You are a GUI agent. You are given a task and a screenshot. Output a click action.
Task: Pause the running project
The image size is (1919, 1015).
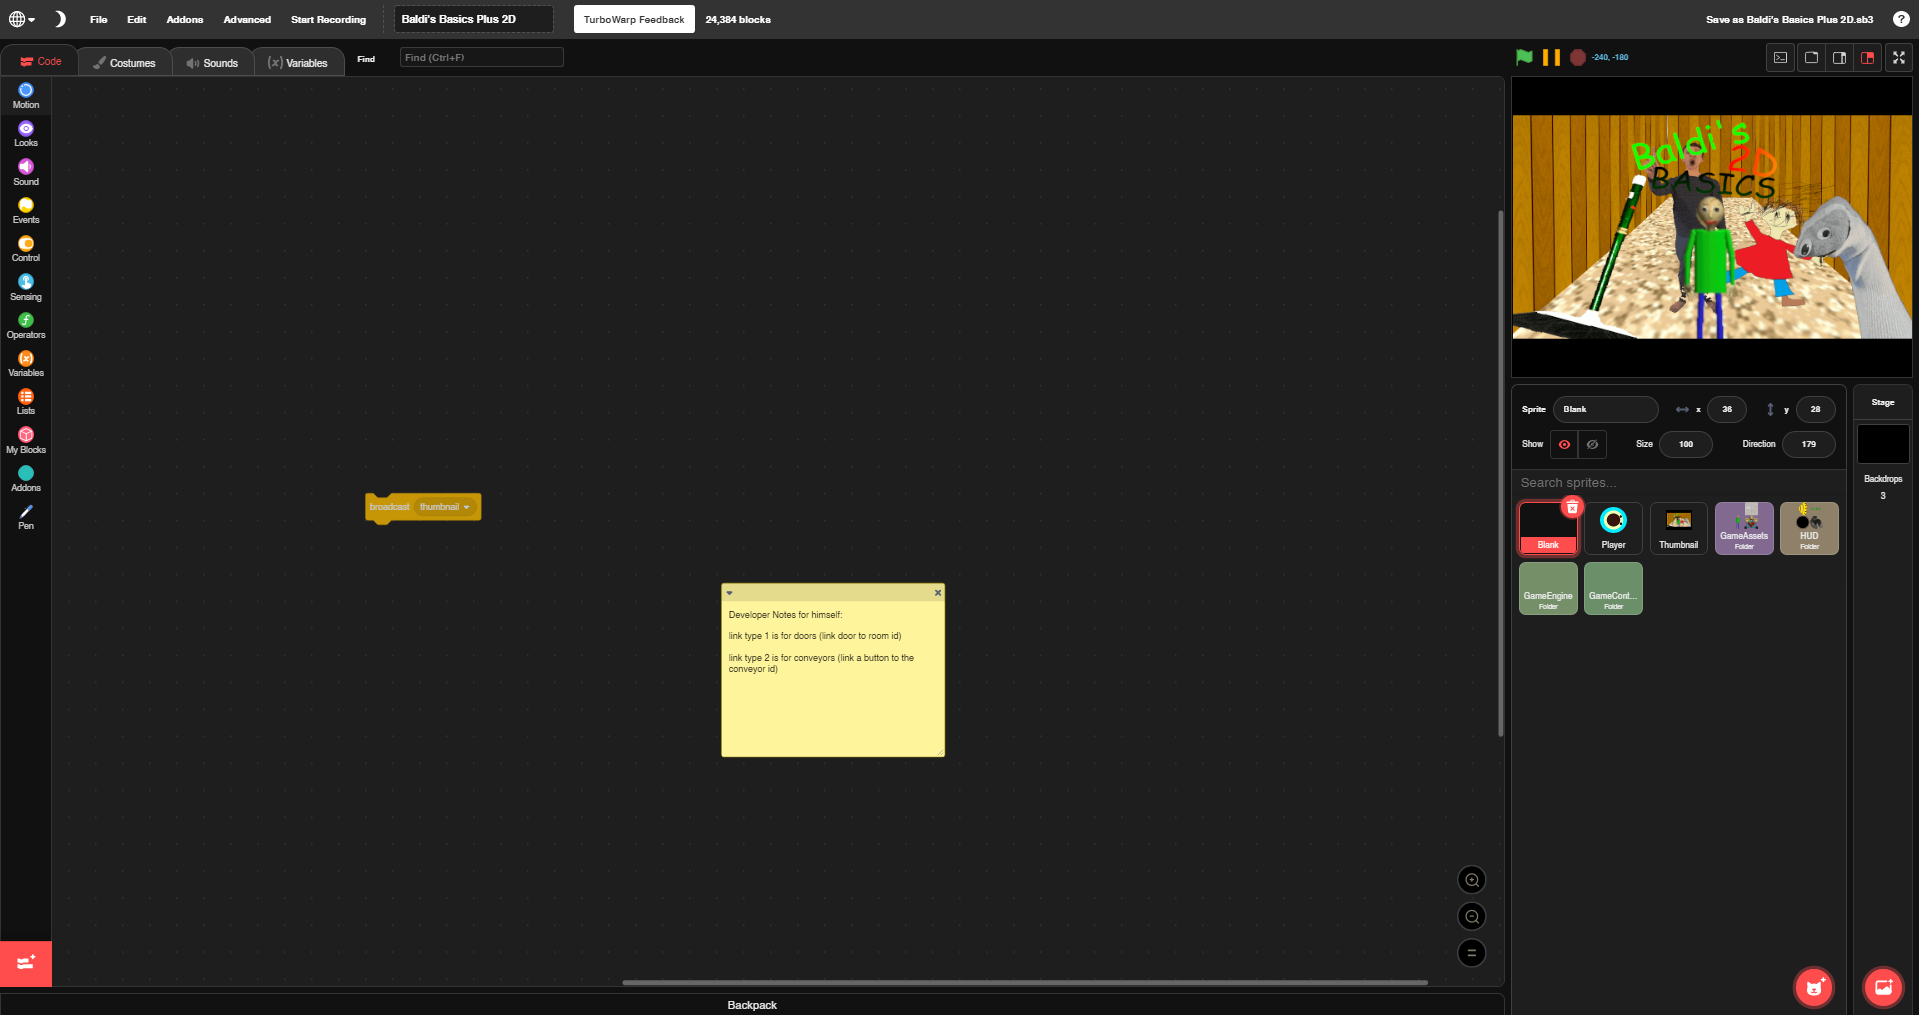(x=1551, y=57)
